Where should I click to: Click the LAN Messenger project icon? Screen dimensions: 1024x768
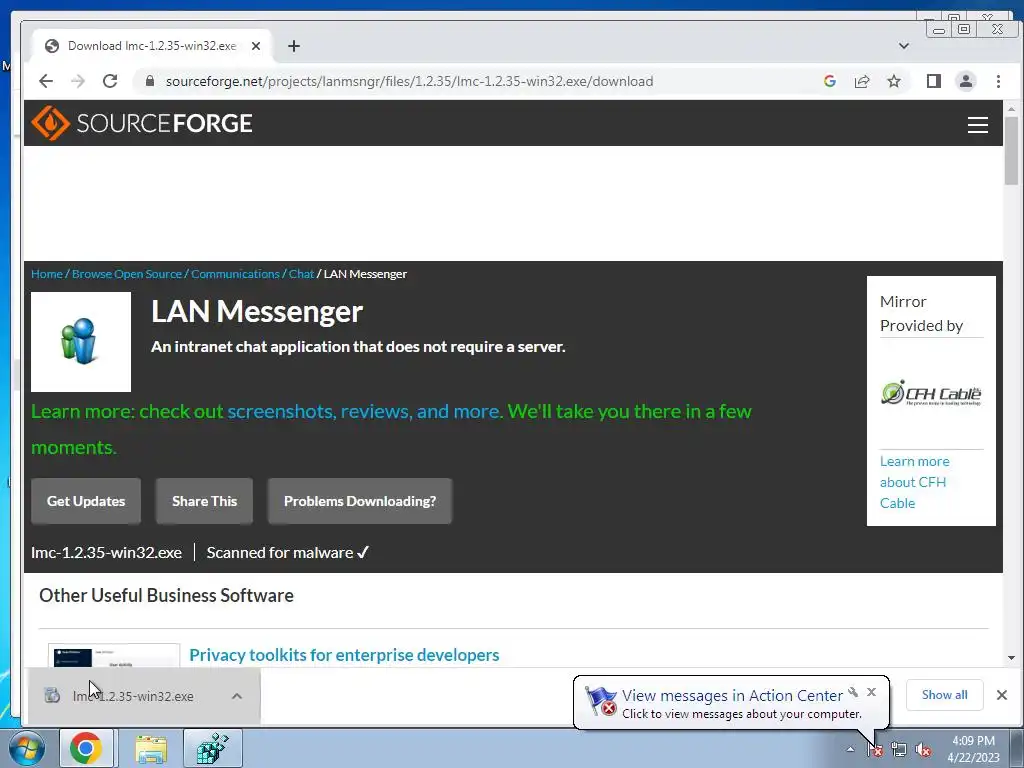coord(81,342)
